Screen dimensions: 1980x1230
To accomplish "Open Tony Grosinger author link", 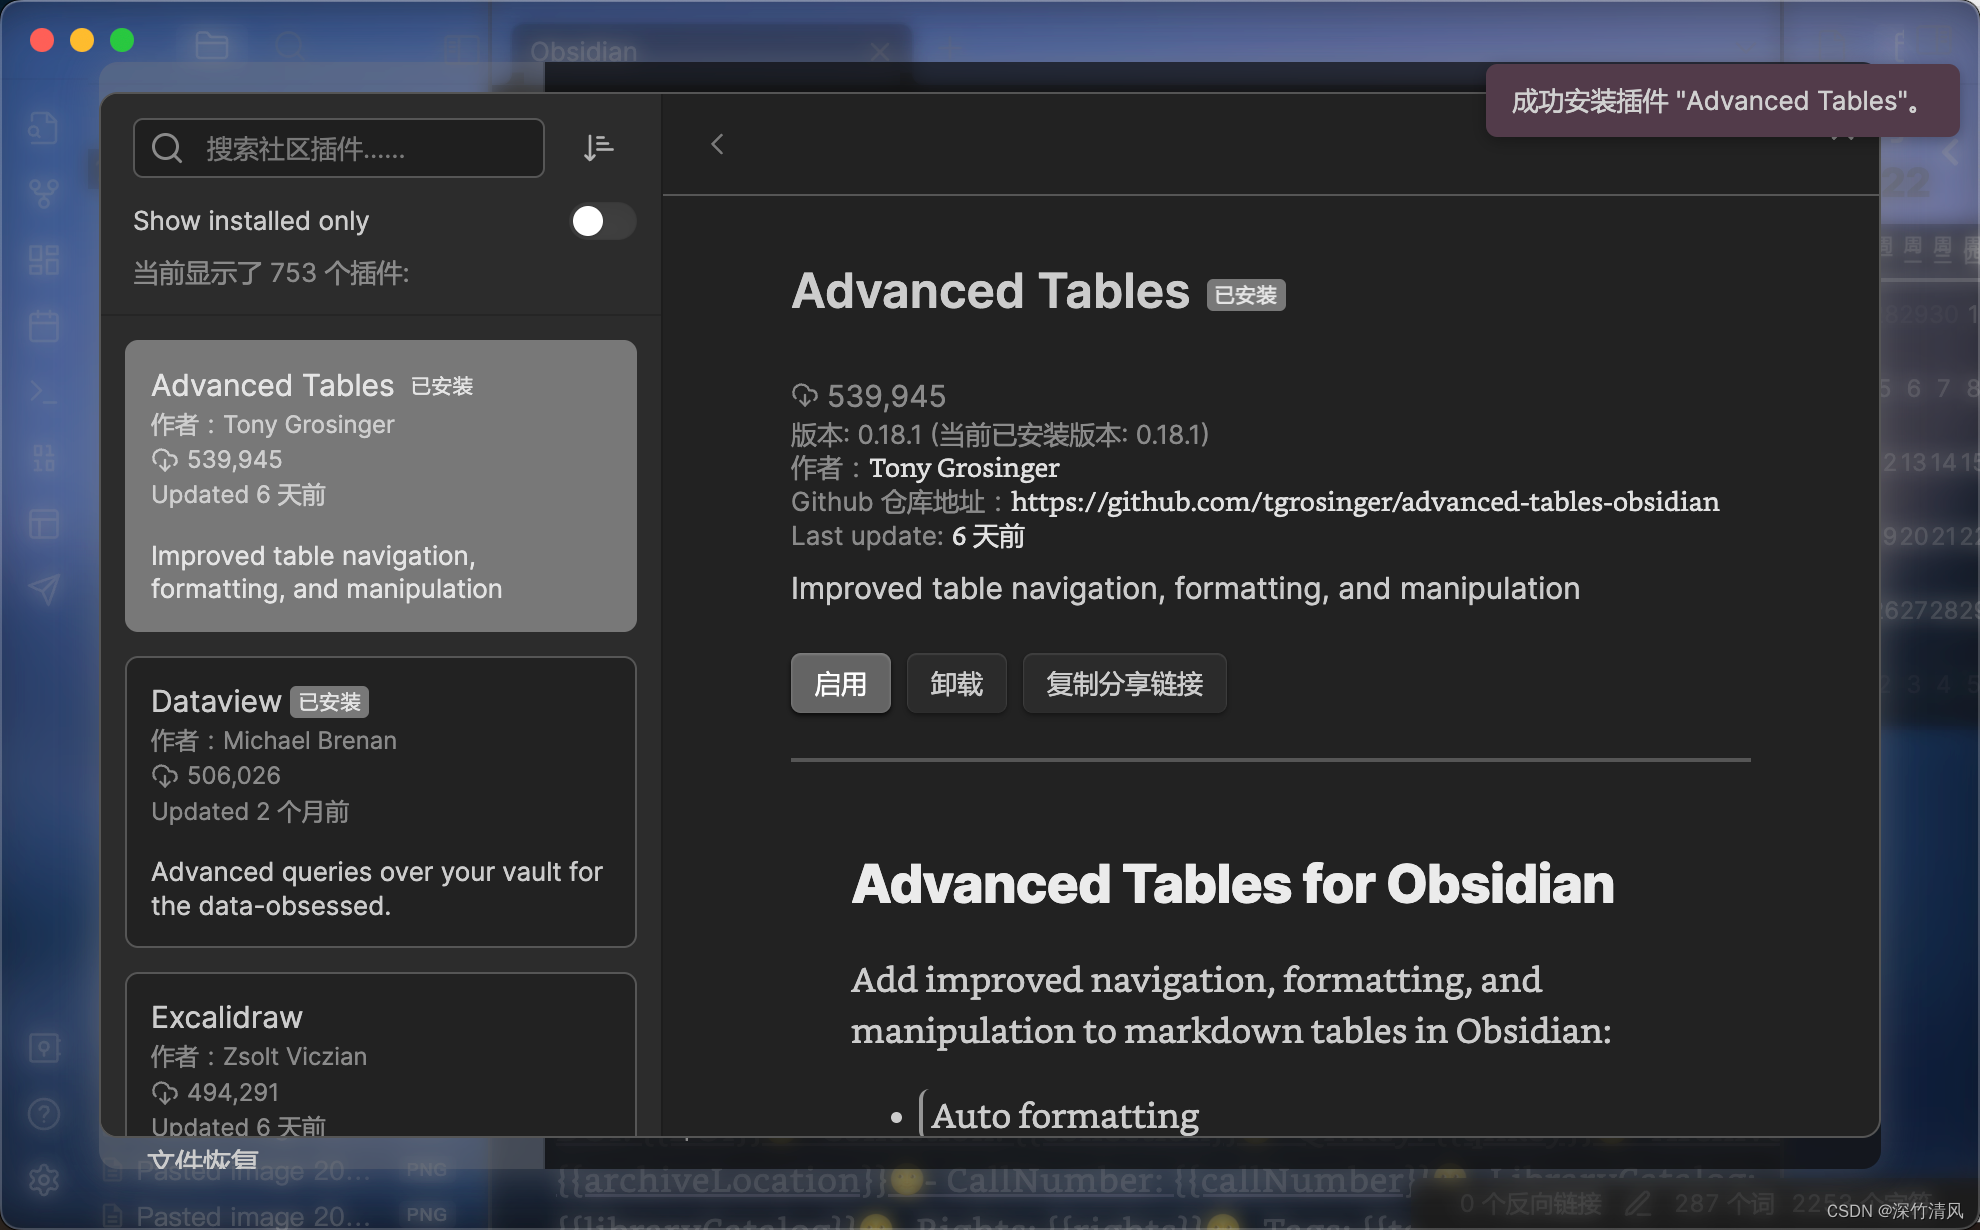I will pyautogui.click(x=963, y=468).
